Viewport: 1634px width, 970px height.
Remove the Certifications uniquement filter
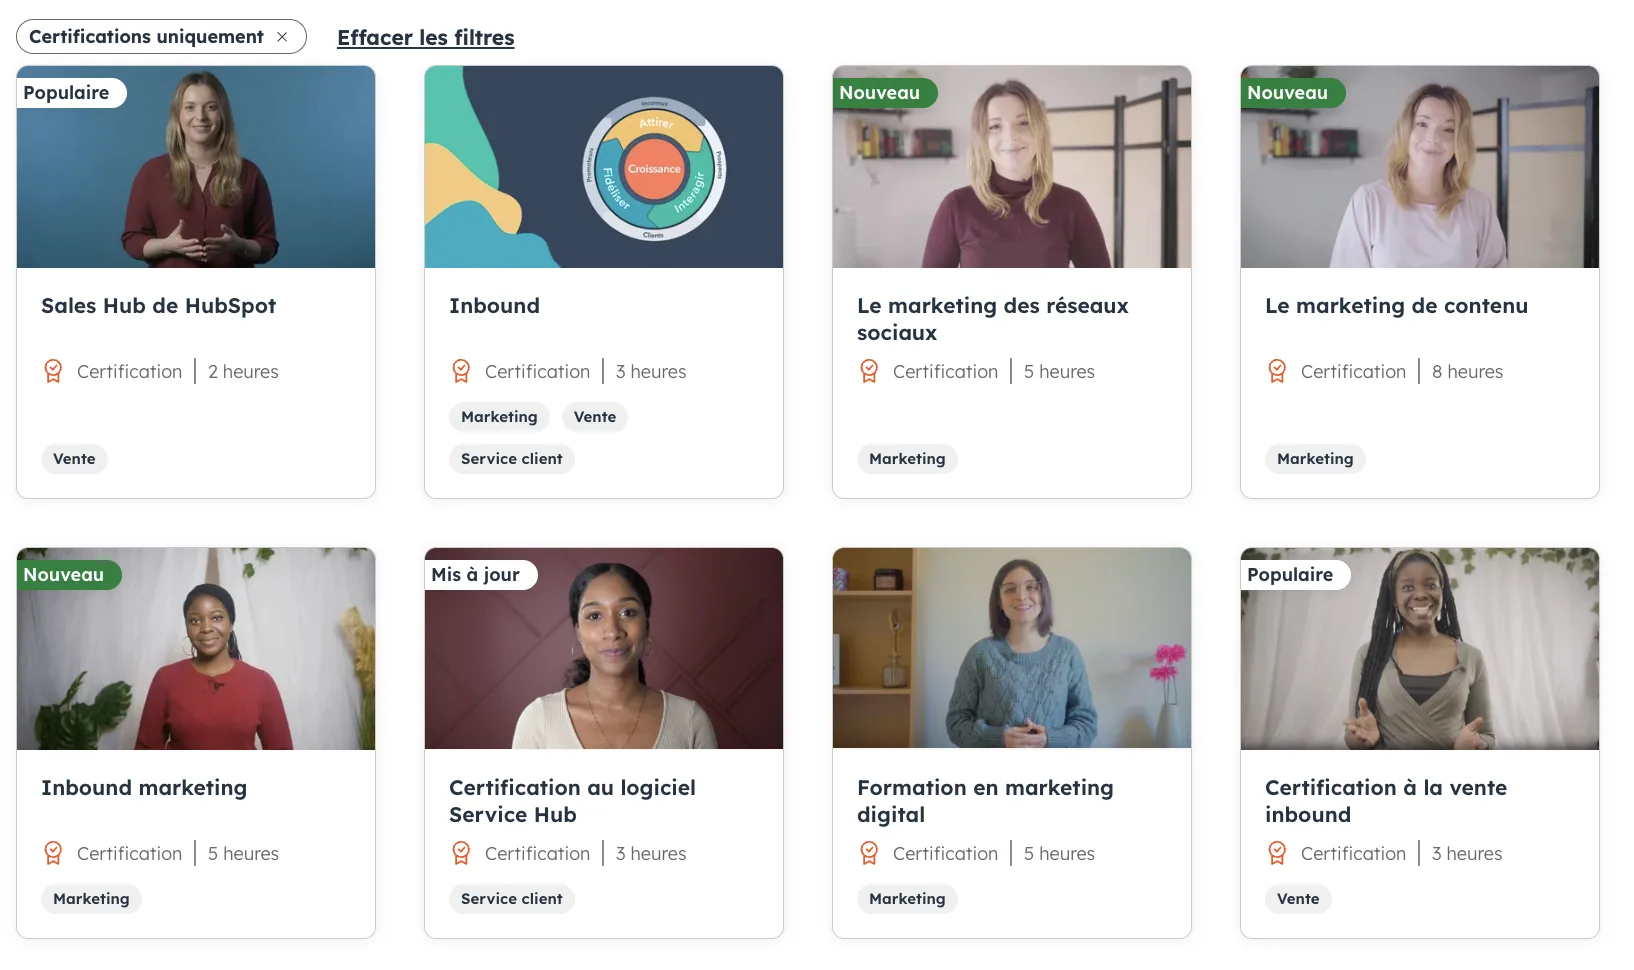coord(281,36)
